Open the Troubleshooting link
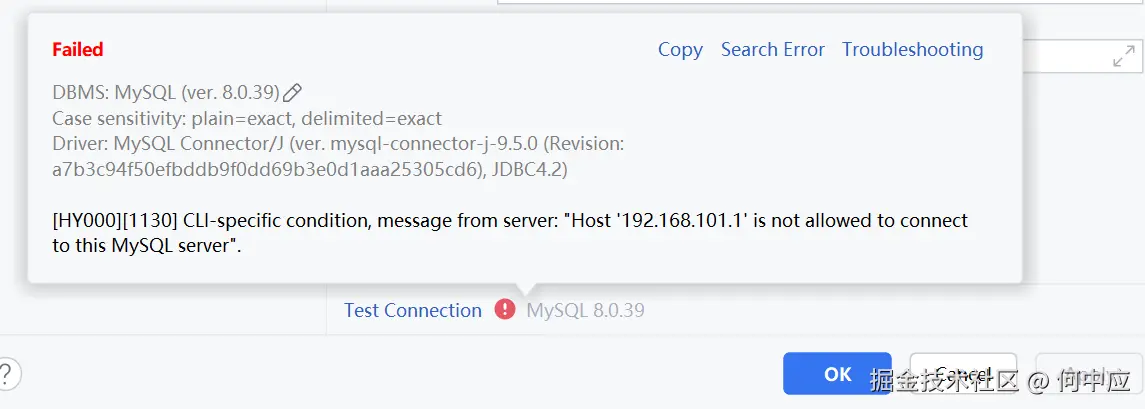 pos(913,50)
